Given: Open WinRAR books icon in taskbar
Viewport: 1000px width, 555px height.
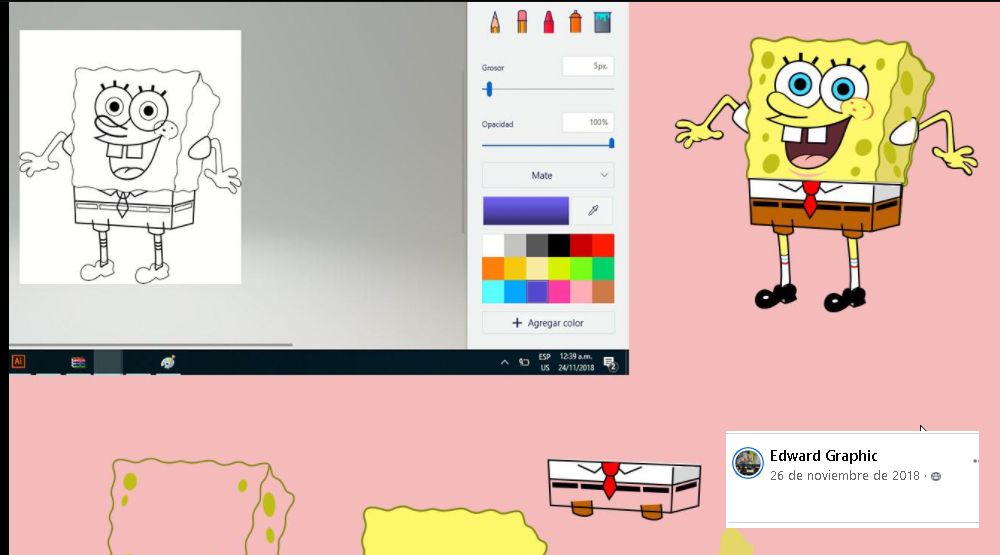Looking at the screenshot, I should [78, 362].
